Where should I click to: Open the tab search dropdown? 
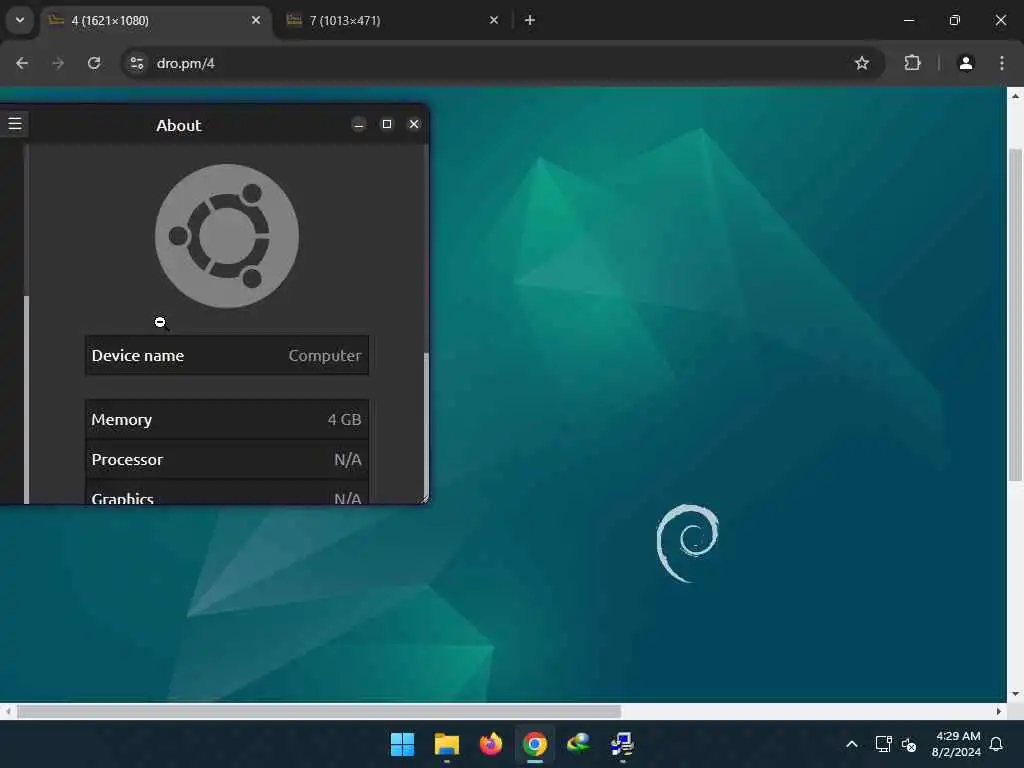tap(20, 20)
